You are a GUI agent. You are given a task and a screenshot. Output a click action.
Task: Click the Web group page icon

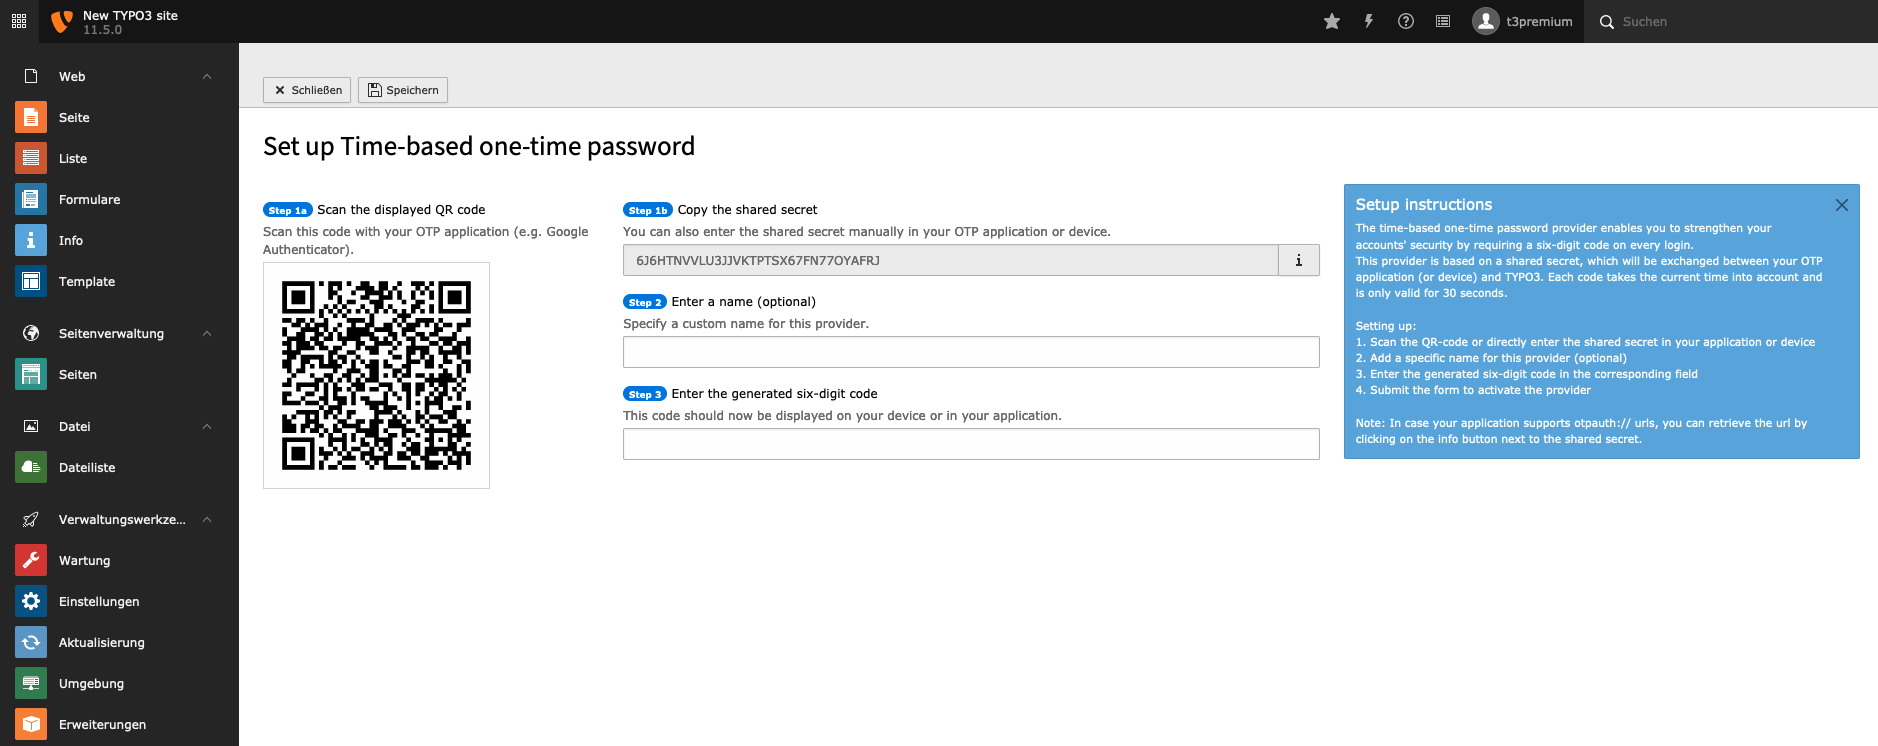[31, 76]
